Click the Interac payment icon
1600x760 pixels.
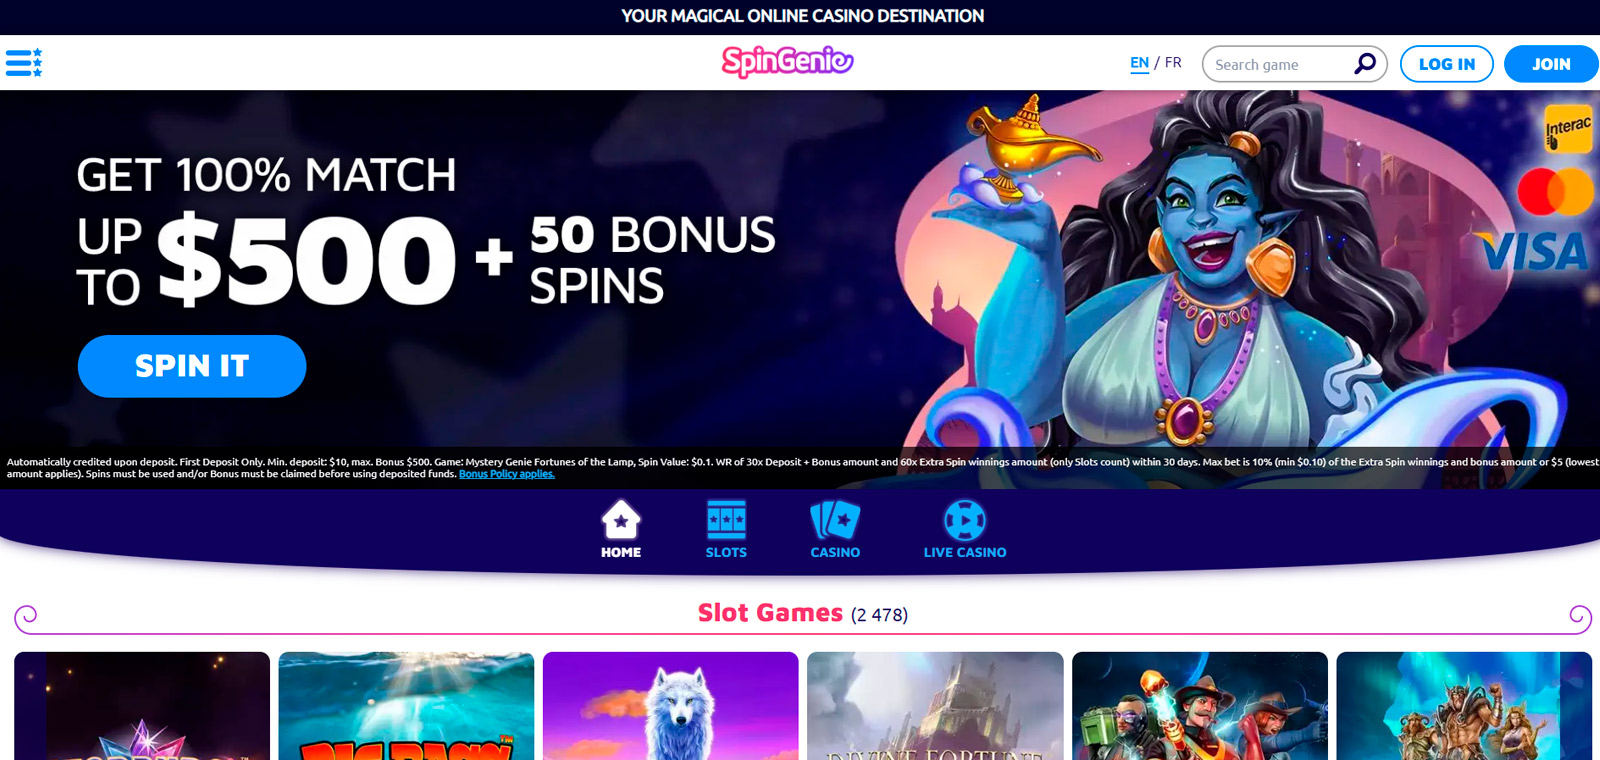pyautogui.click(x=1568, y=129)
